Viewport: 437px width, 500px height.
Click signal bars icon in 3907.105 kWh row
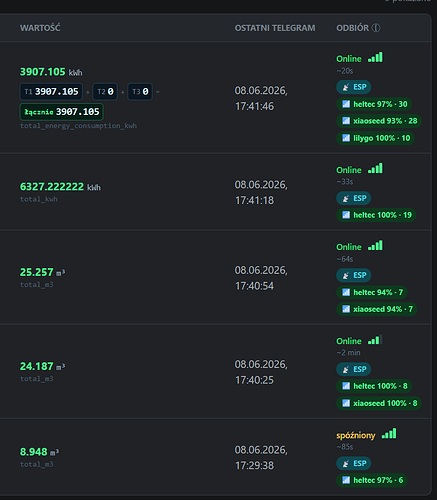point(375,57)
